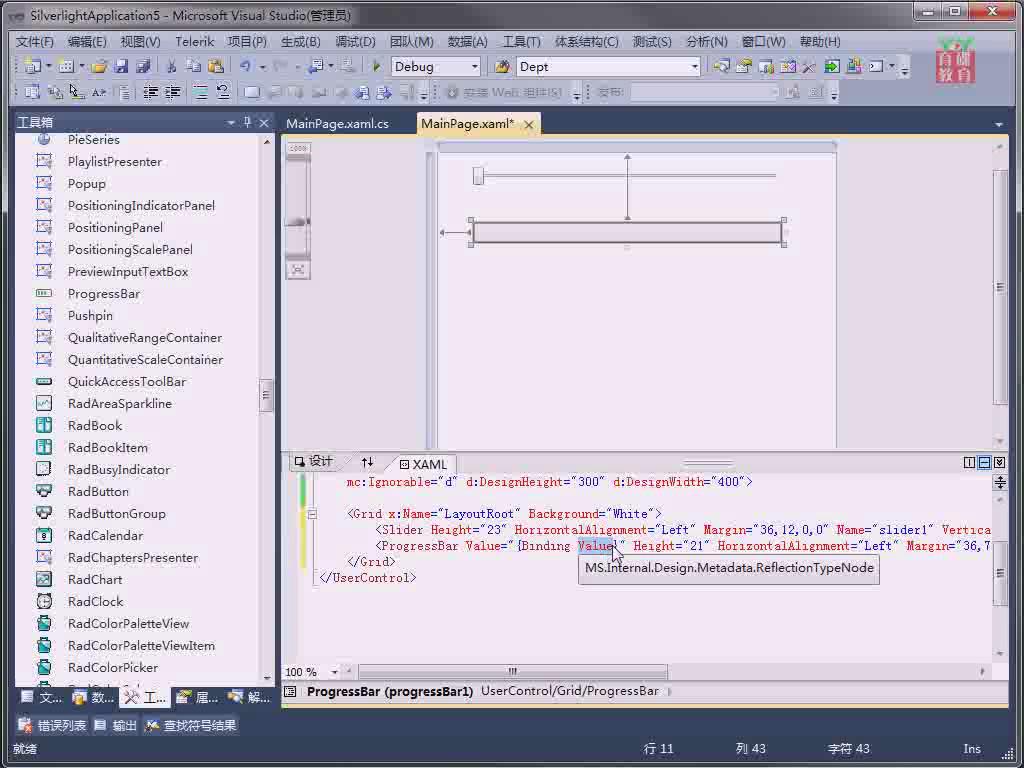Click the swap panes arrows icon
The image size is (1024, 768).
click(x=367, y=462)
